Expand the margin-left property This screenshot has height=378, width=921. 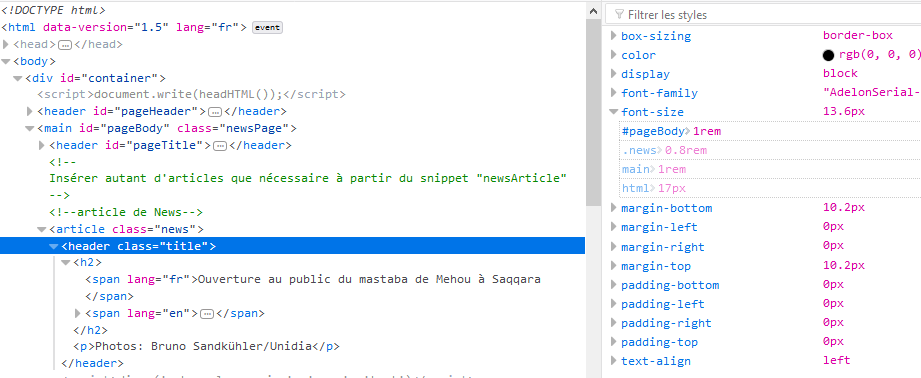[614, 227]
